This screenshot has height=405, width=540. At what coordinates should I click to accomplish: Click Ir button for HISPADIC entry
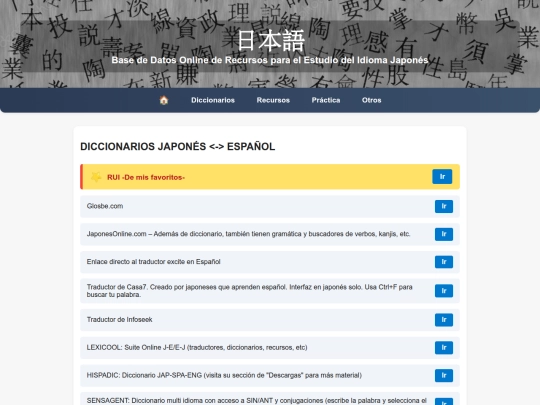coord(444,375)
